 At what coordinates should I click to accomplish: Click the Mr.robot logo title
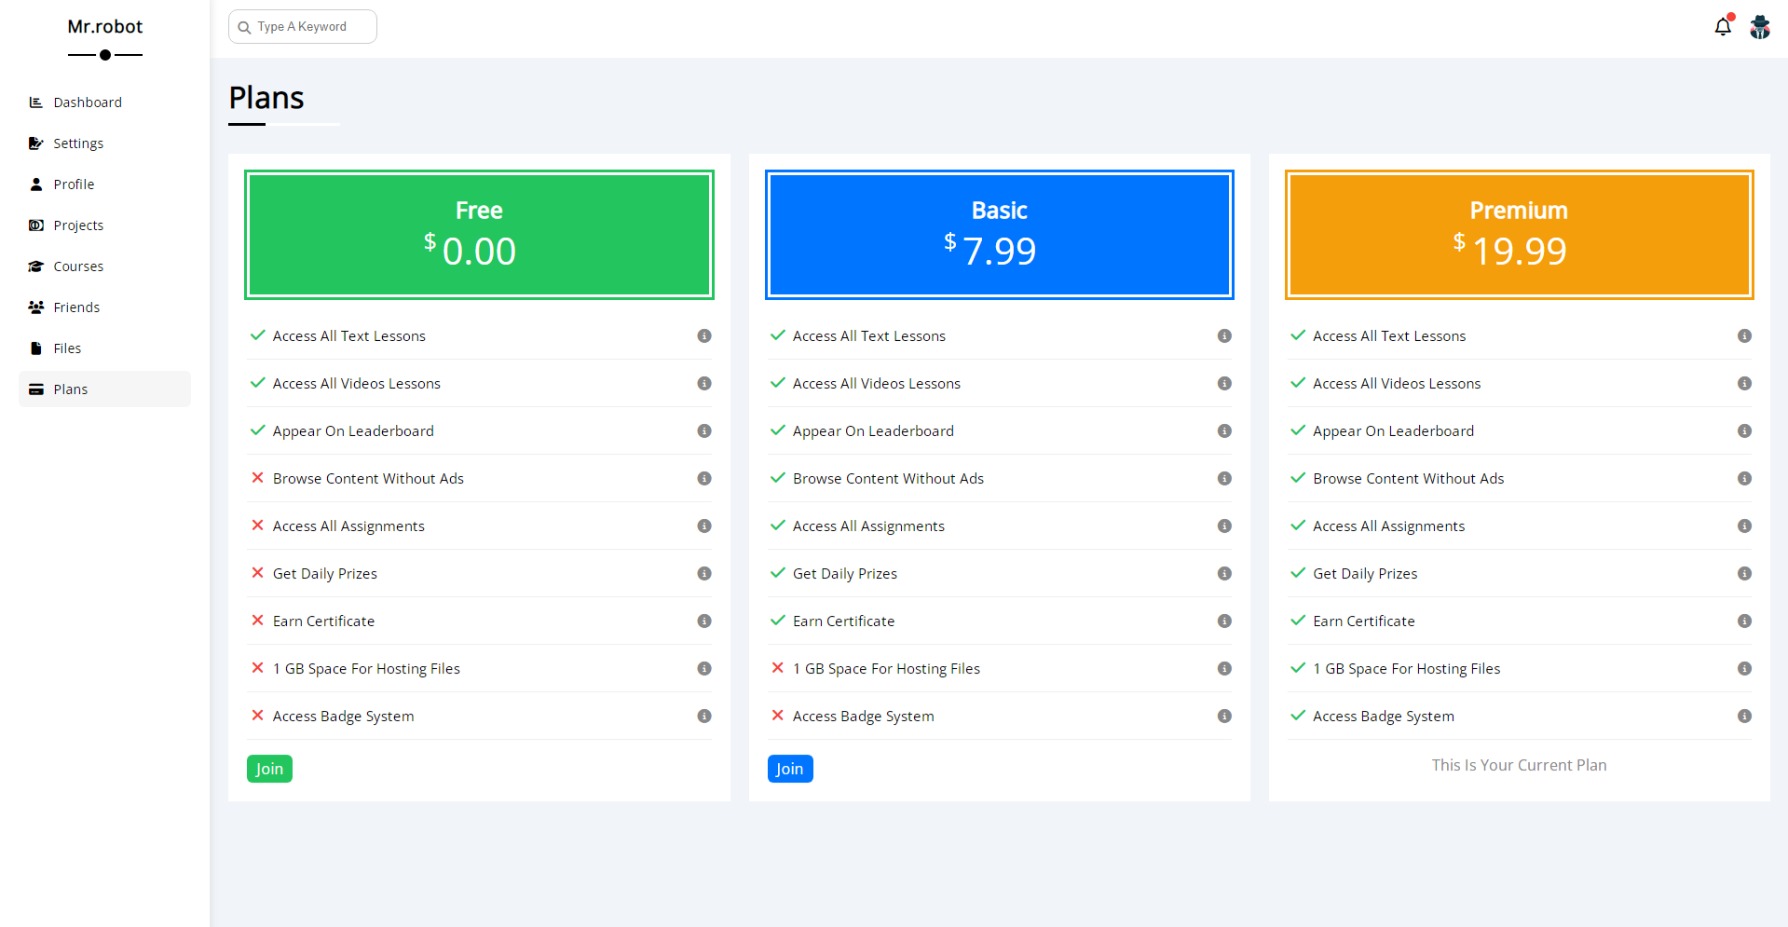pos(105,27)
